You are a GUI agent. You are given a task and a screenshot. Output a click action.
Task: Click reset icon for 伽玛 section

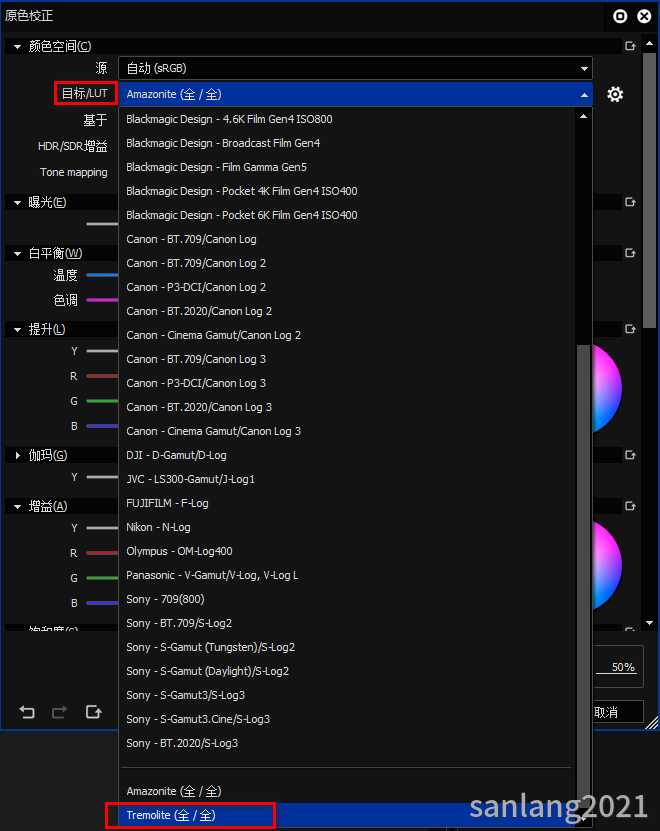click(630, 455)
